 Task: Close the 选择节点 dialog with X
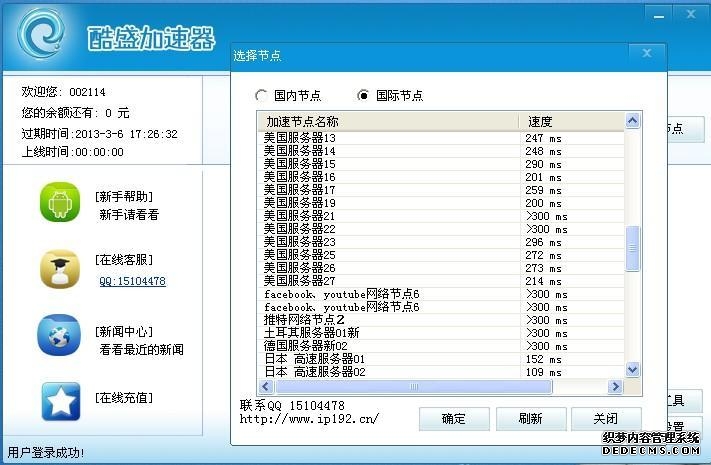(x=647, y=54)
